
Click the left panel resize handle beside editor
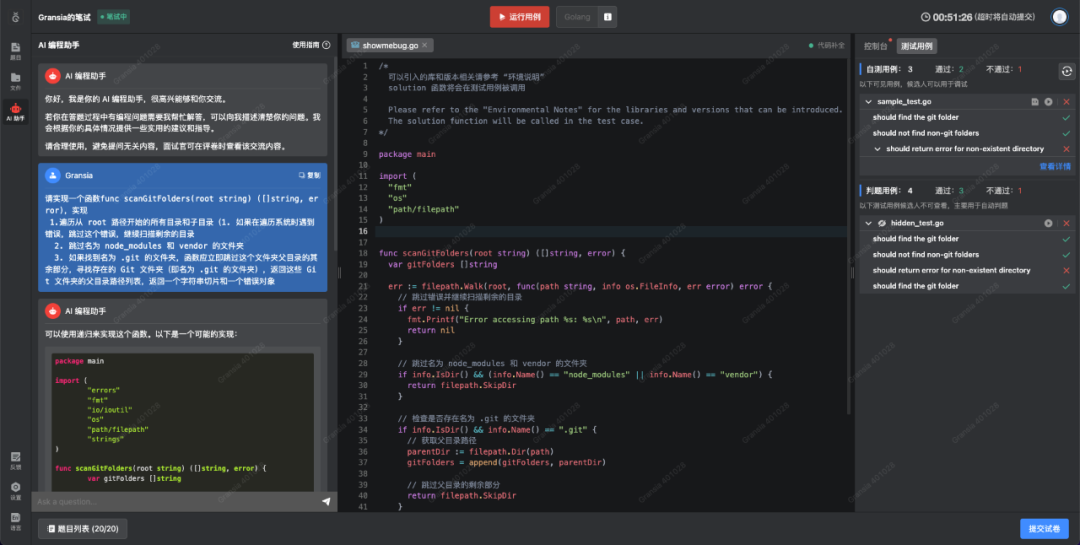(339, 273)
